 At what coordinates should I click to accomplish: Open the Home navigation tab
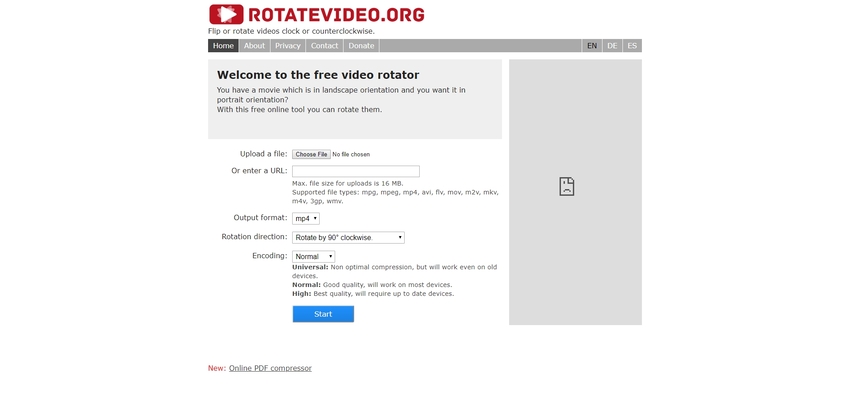223,46
